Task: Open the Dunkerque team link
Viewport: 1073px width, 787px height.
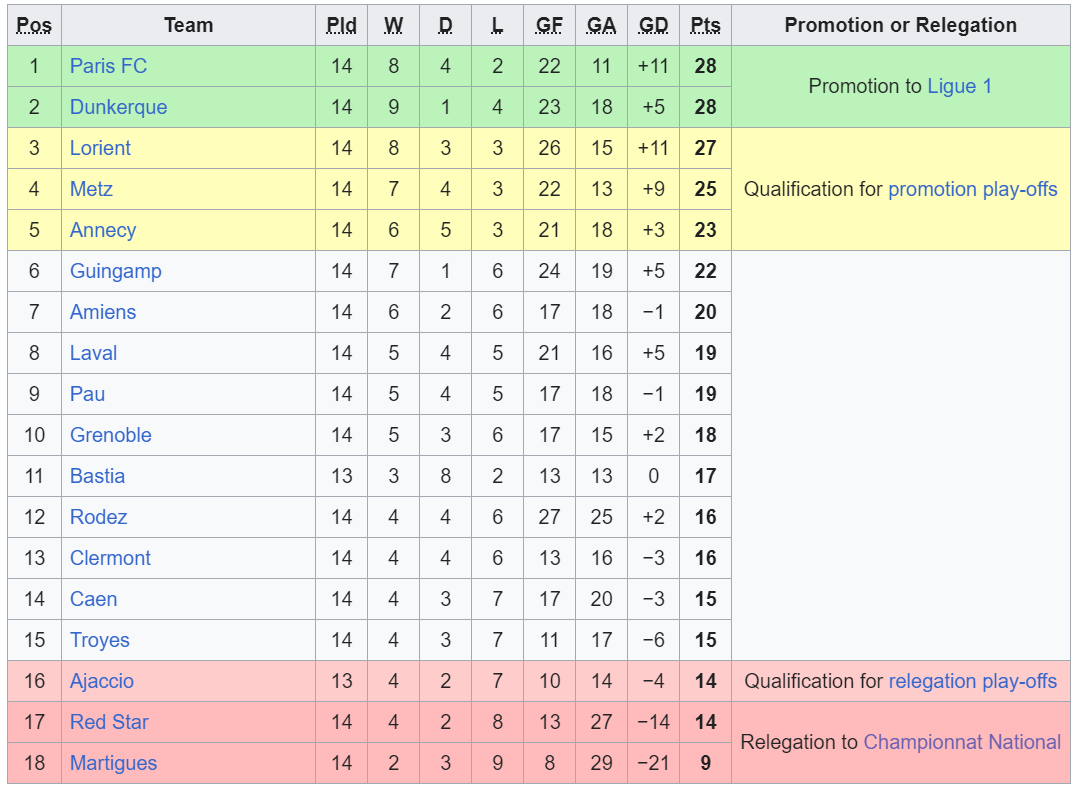Action: point(118,107)
